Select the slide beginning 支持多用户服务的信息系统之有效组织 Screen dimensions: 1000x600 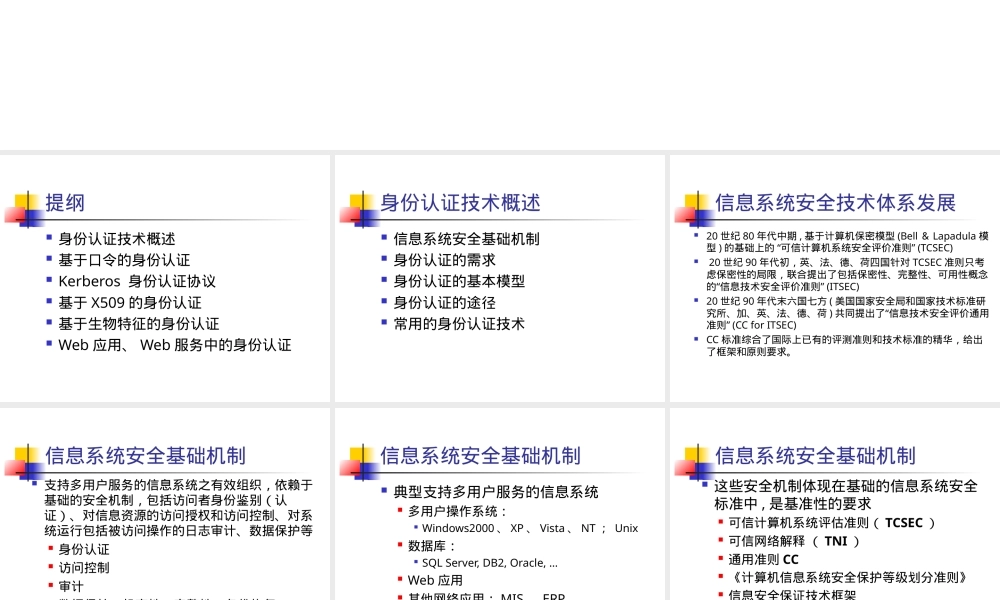pyautogui.click(x=165, y=504)
